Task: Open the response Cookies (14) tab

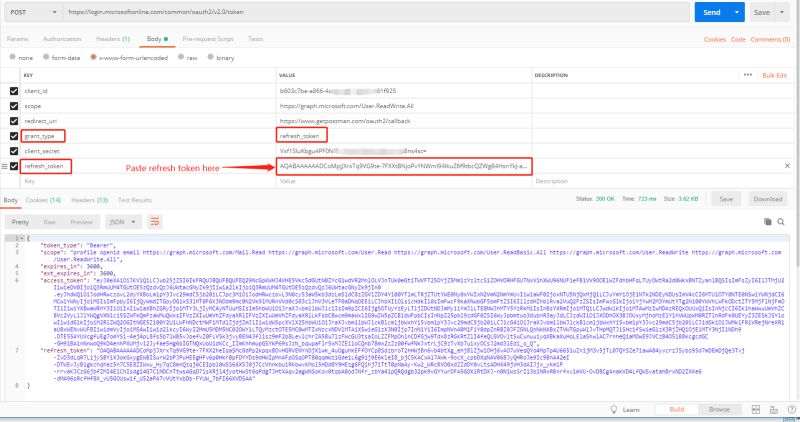Action: (43, 200)
